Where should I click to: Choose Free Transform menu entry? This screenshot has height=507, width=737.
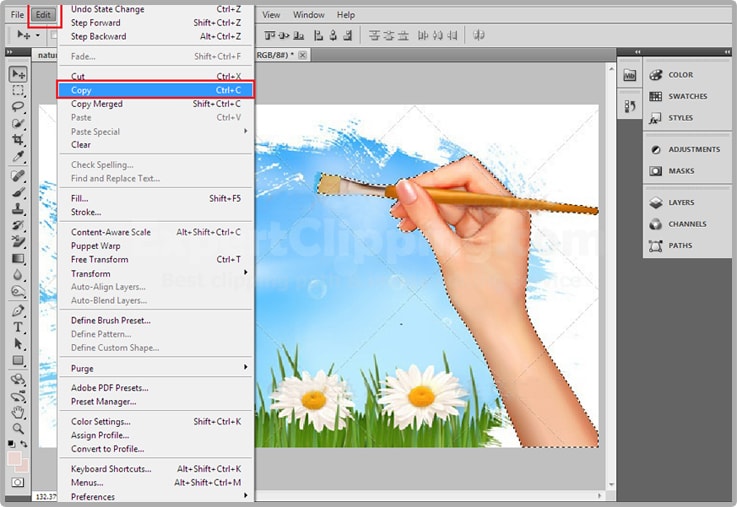[156, 259]
